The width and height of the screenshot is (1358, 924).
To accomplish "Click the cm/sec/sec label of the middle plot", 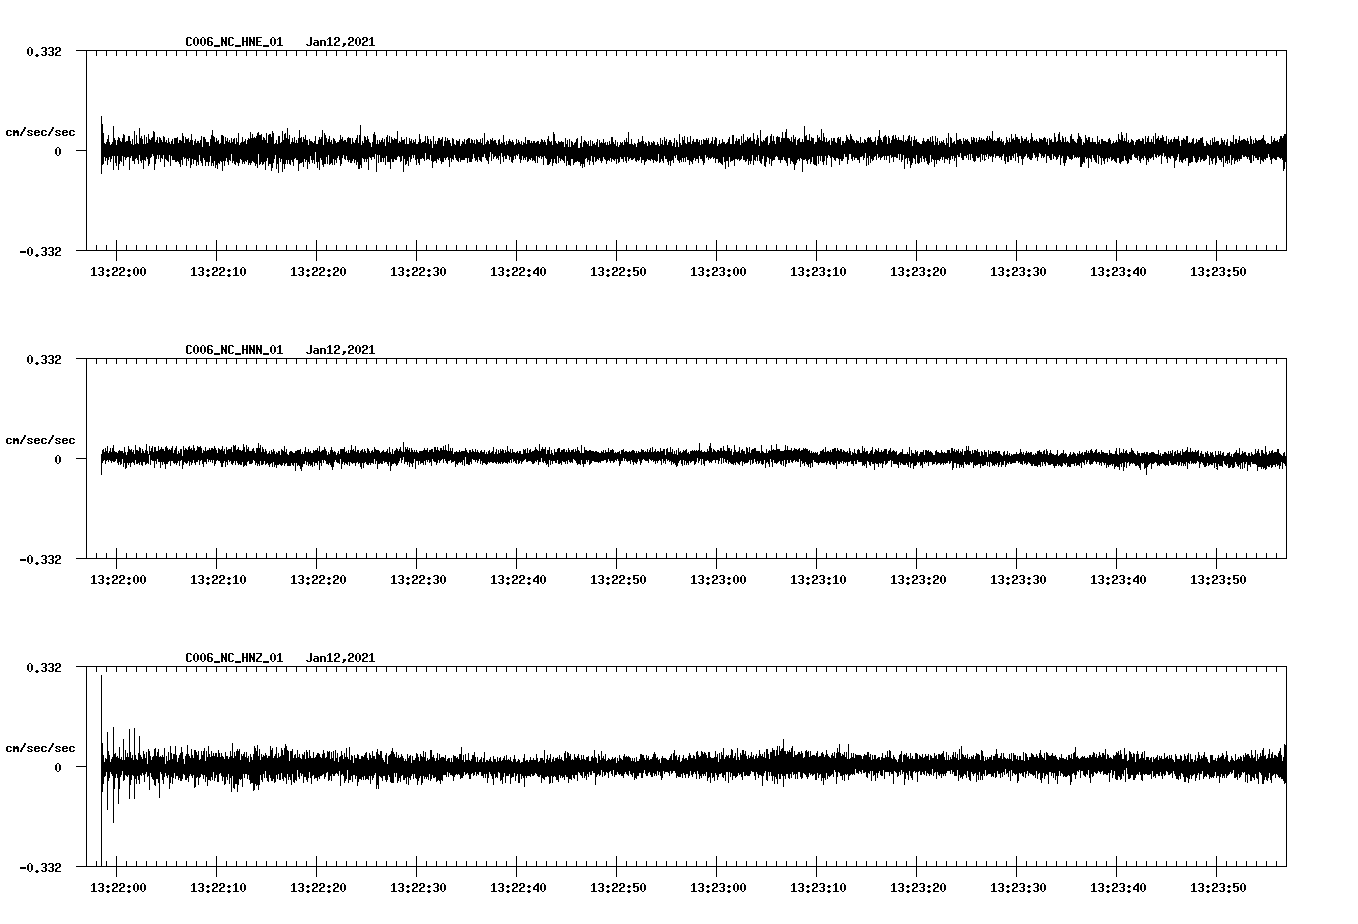I will coord(41,439).
